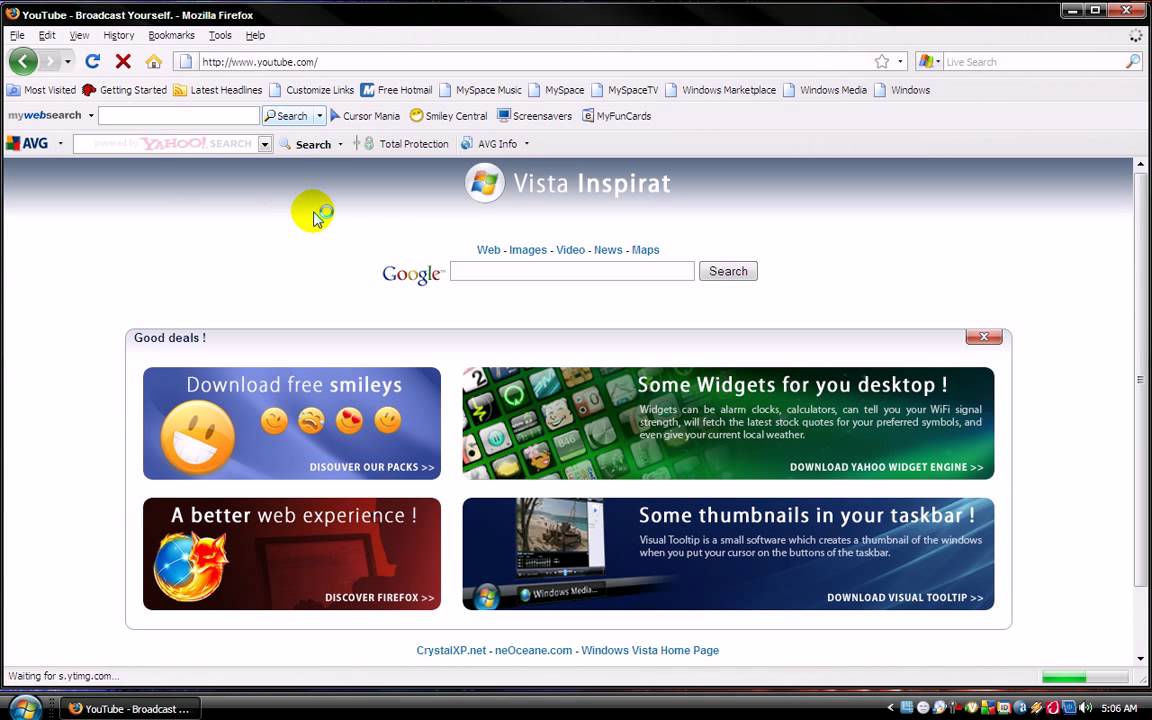Visit the neOceane.com footer link
Image resolution: width=1152 pixels, height=720 pixels.
point(533,650)
